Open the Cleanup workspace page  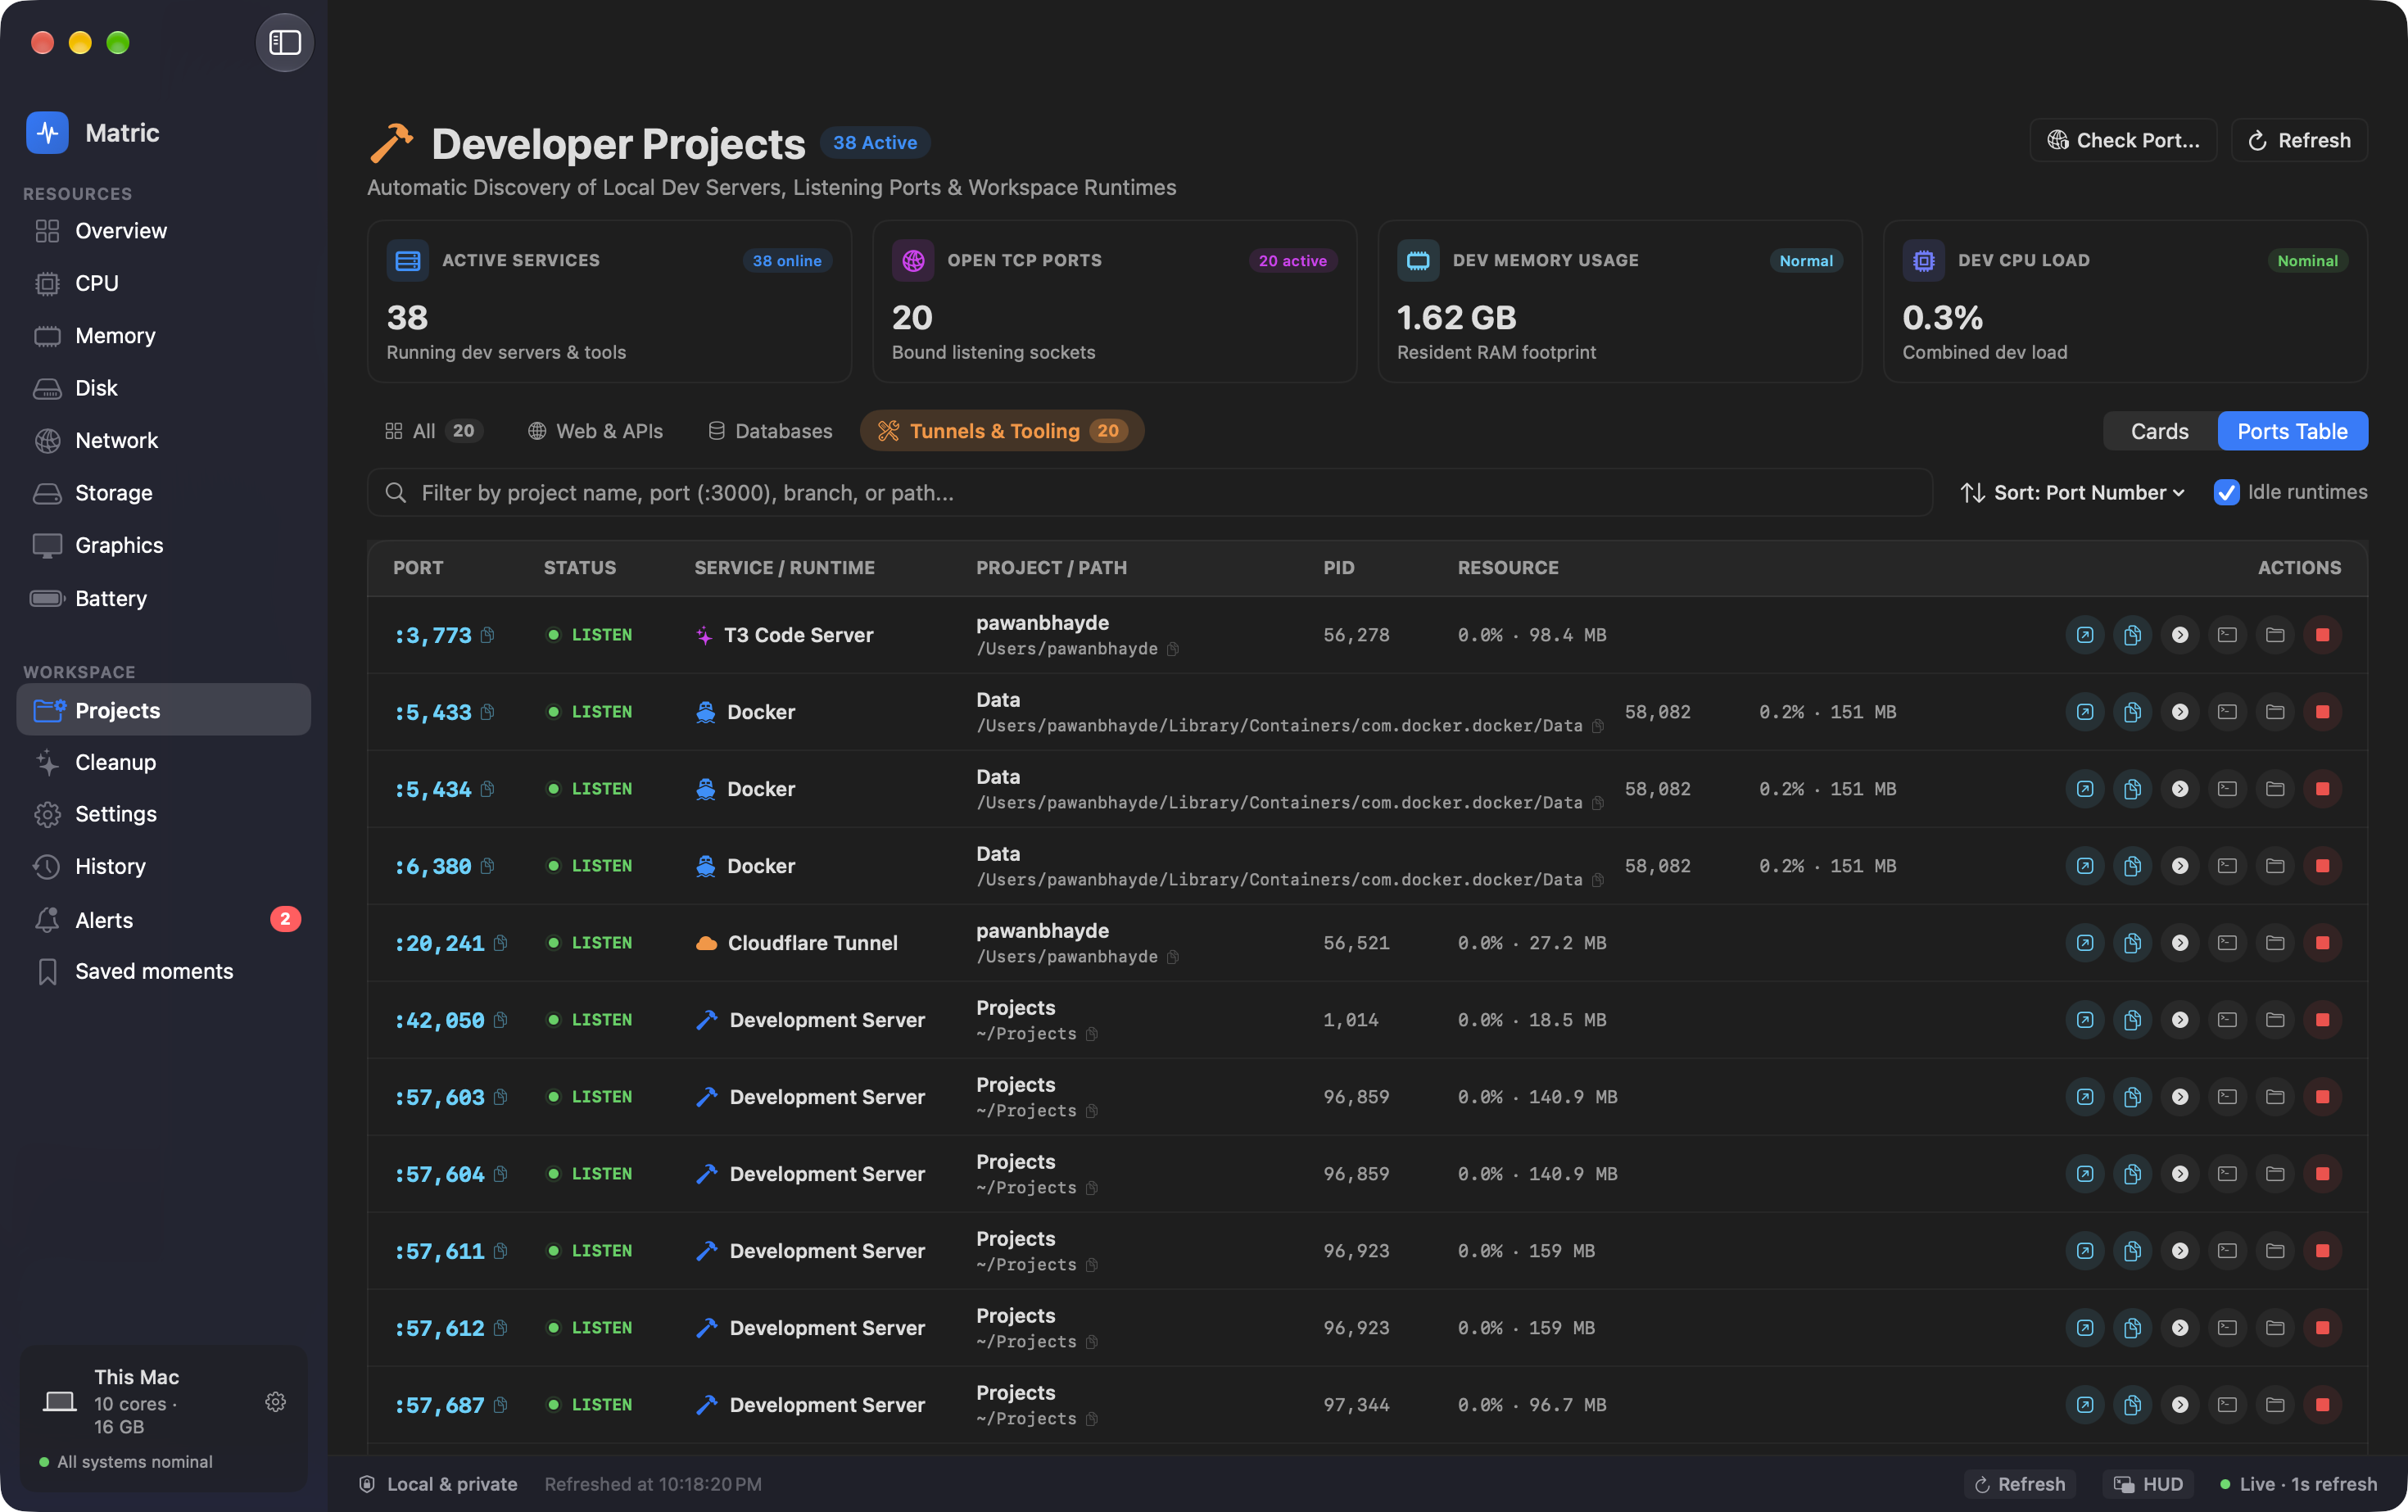(x=164, y=762)
